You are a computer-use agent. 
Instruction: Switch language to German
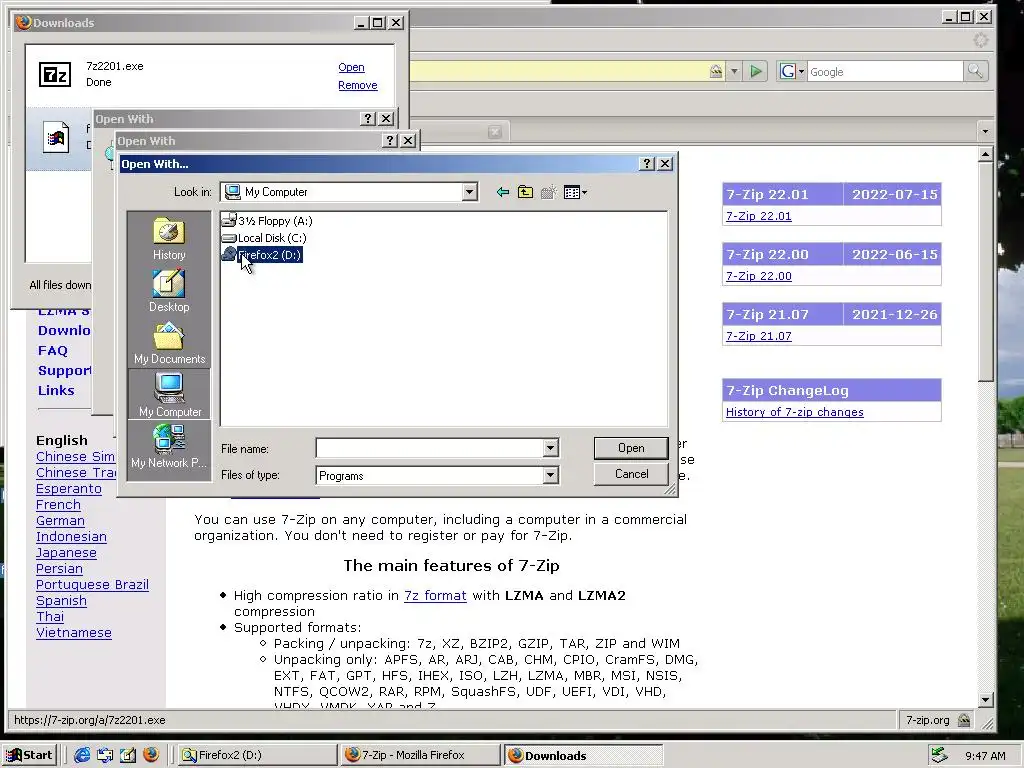pos(60,521)
